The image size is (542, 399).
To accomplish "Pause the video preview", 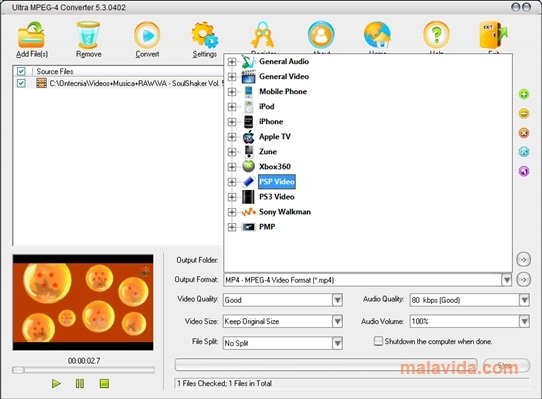I will [x=80, y=383].
